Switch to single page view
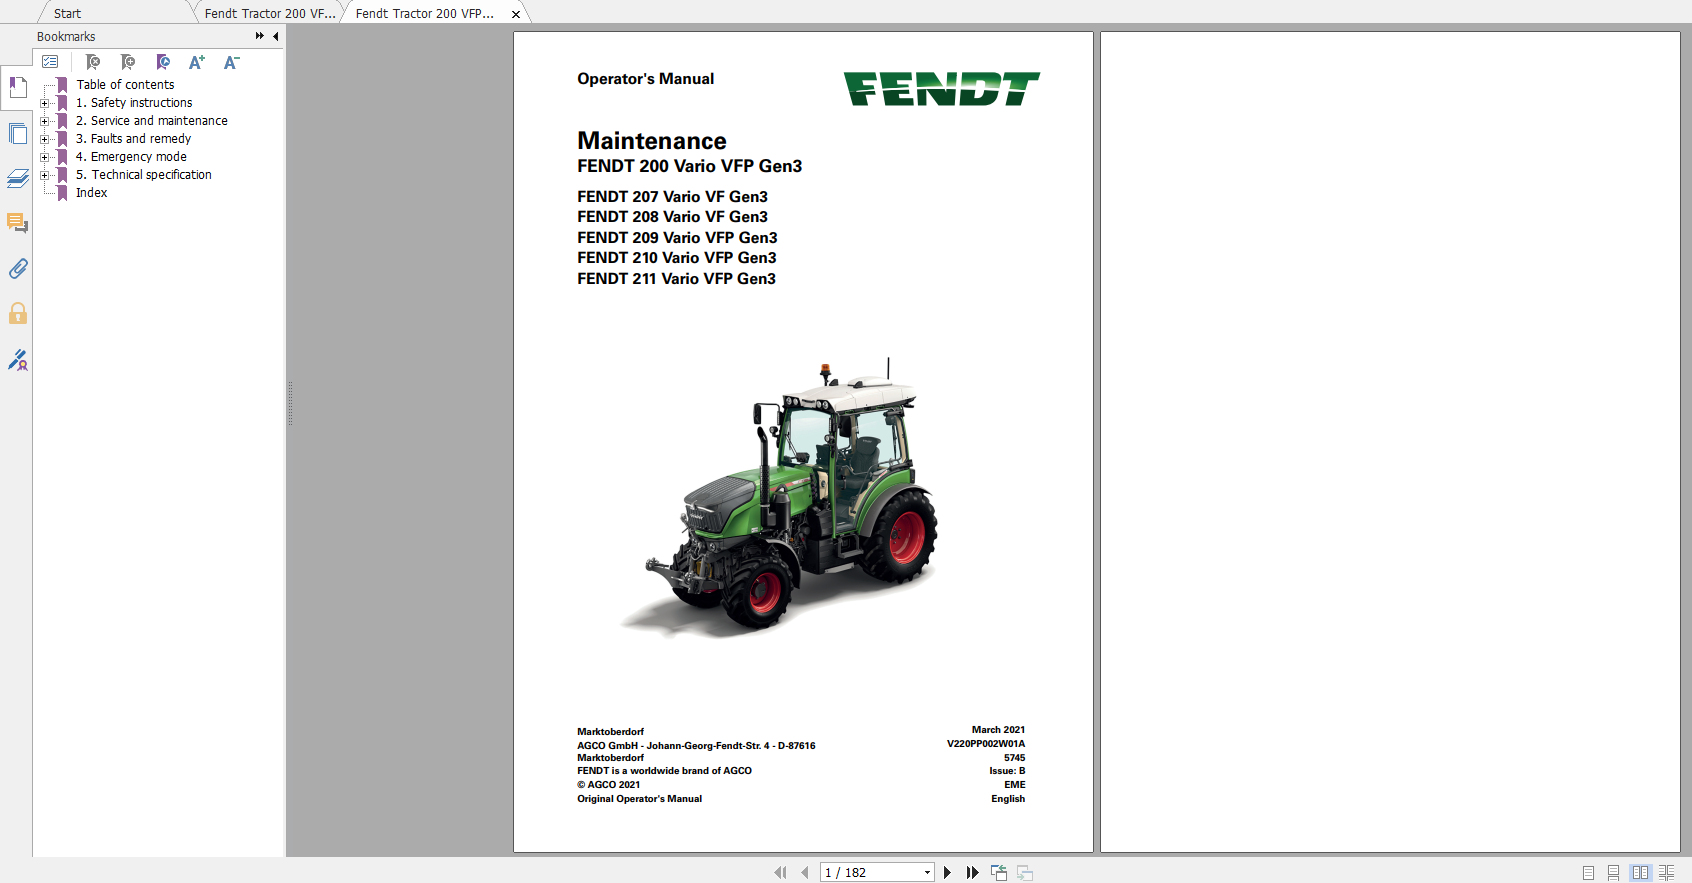1692x883 pixels. pos(1588,872)
